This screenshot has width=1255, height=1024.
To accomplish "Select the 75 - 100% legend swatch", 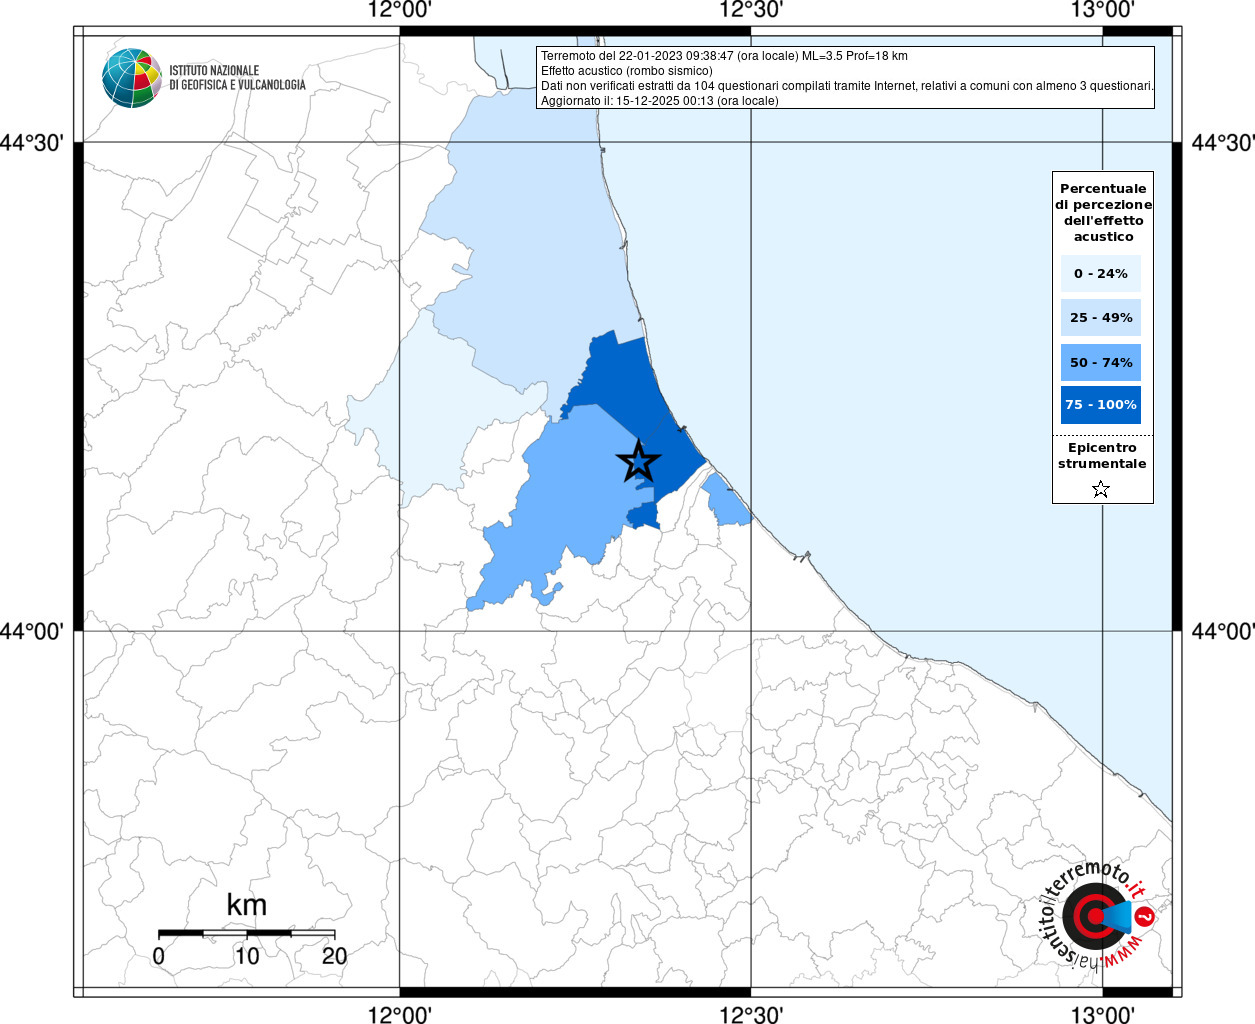I will (x=1101, y=405).
